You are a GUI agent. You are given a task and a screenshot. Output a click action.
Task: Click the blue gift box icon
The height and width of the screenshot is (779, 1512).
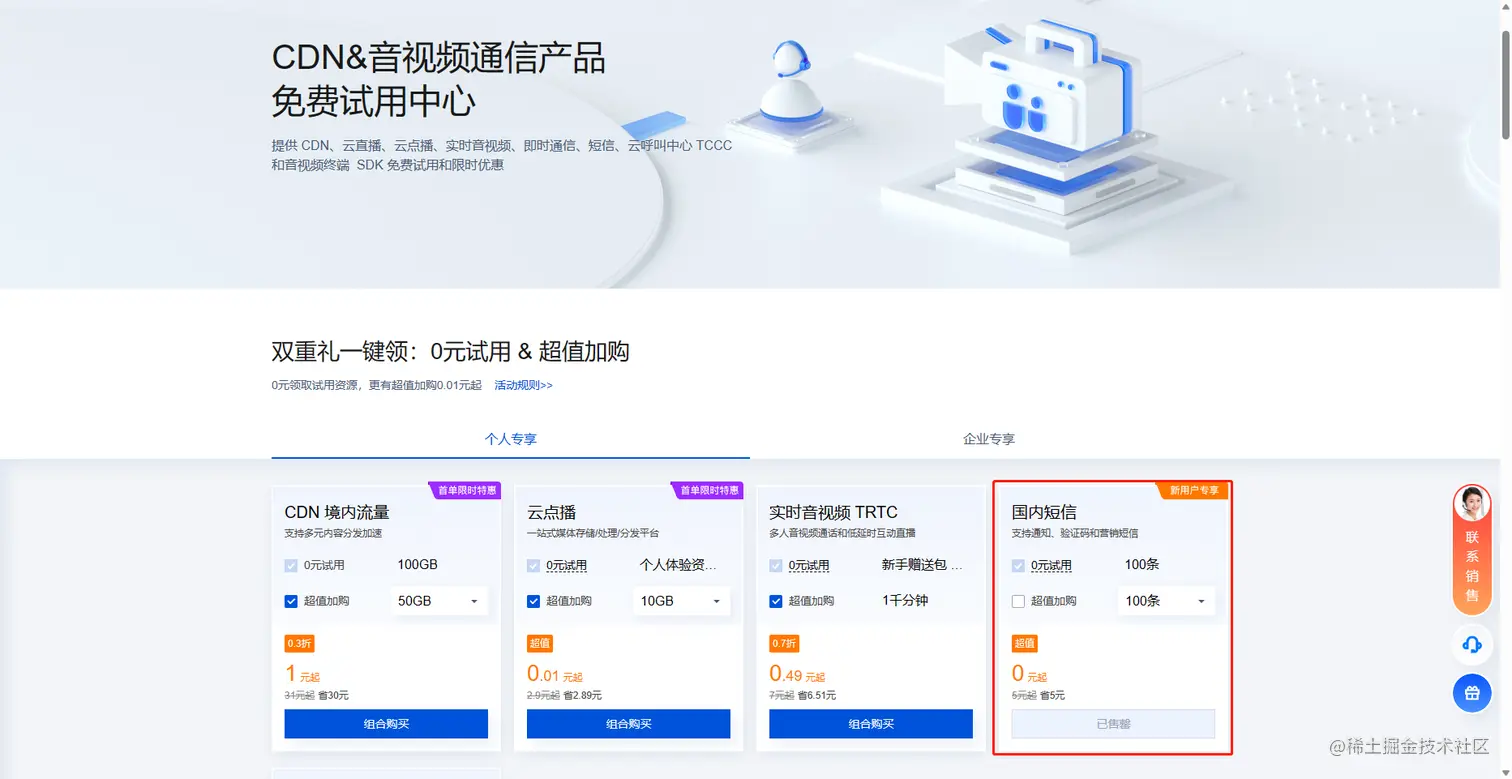coord(1472,693)
